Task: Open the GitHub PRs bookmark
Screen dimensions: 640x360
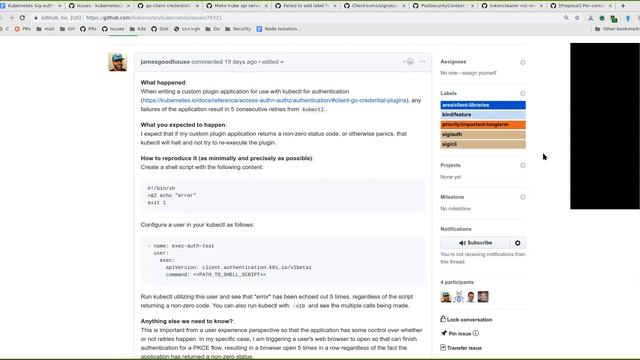Action: tap(88, 29)
